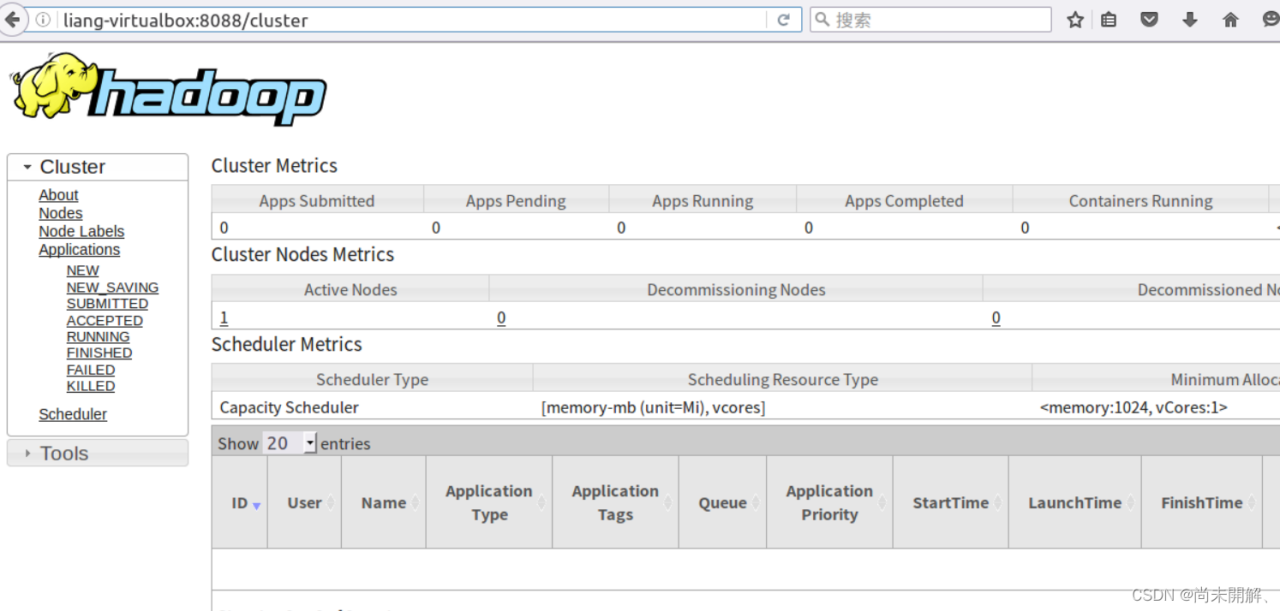This screenshot has height=611, width=1280.
Task: Click the browser back arrow button
Action: pyautogui.click(x=12, y=20)
